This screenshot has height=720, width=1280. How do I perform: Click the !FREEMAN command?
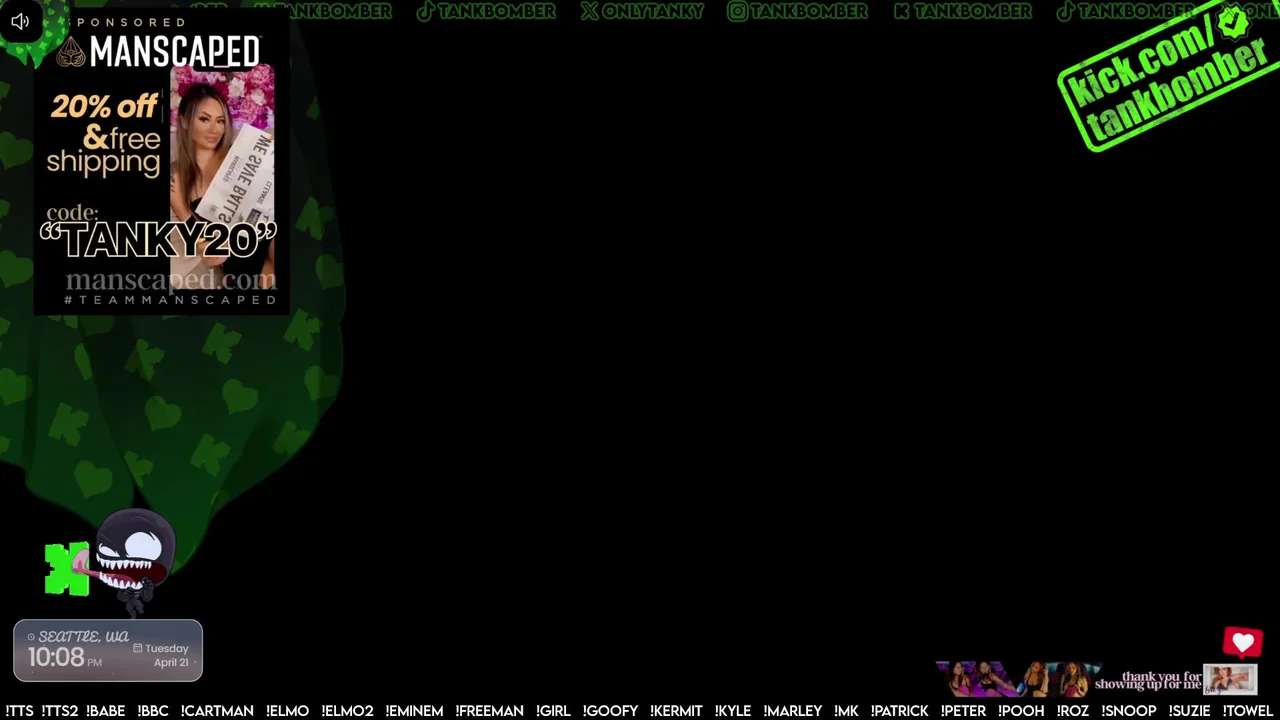489,711
